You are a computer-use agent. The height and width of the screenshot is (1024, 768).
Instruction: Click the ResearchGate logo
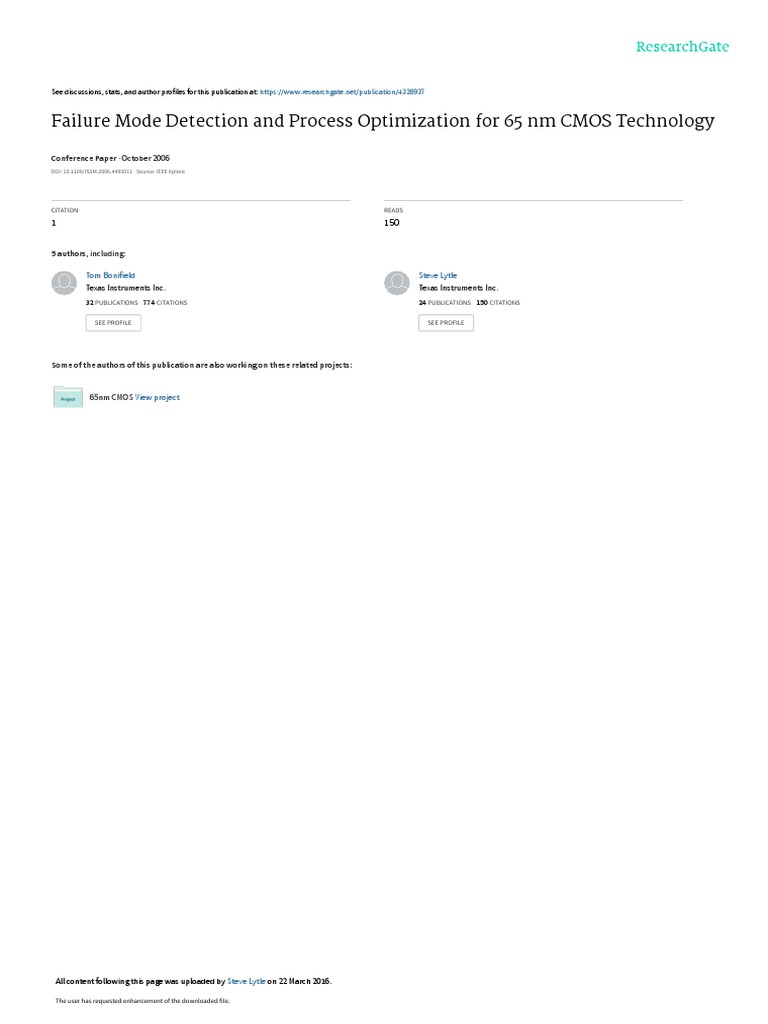(682, 46)
